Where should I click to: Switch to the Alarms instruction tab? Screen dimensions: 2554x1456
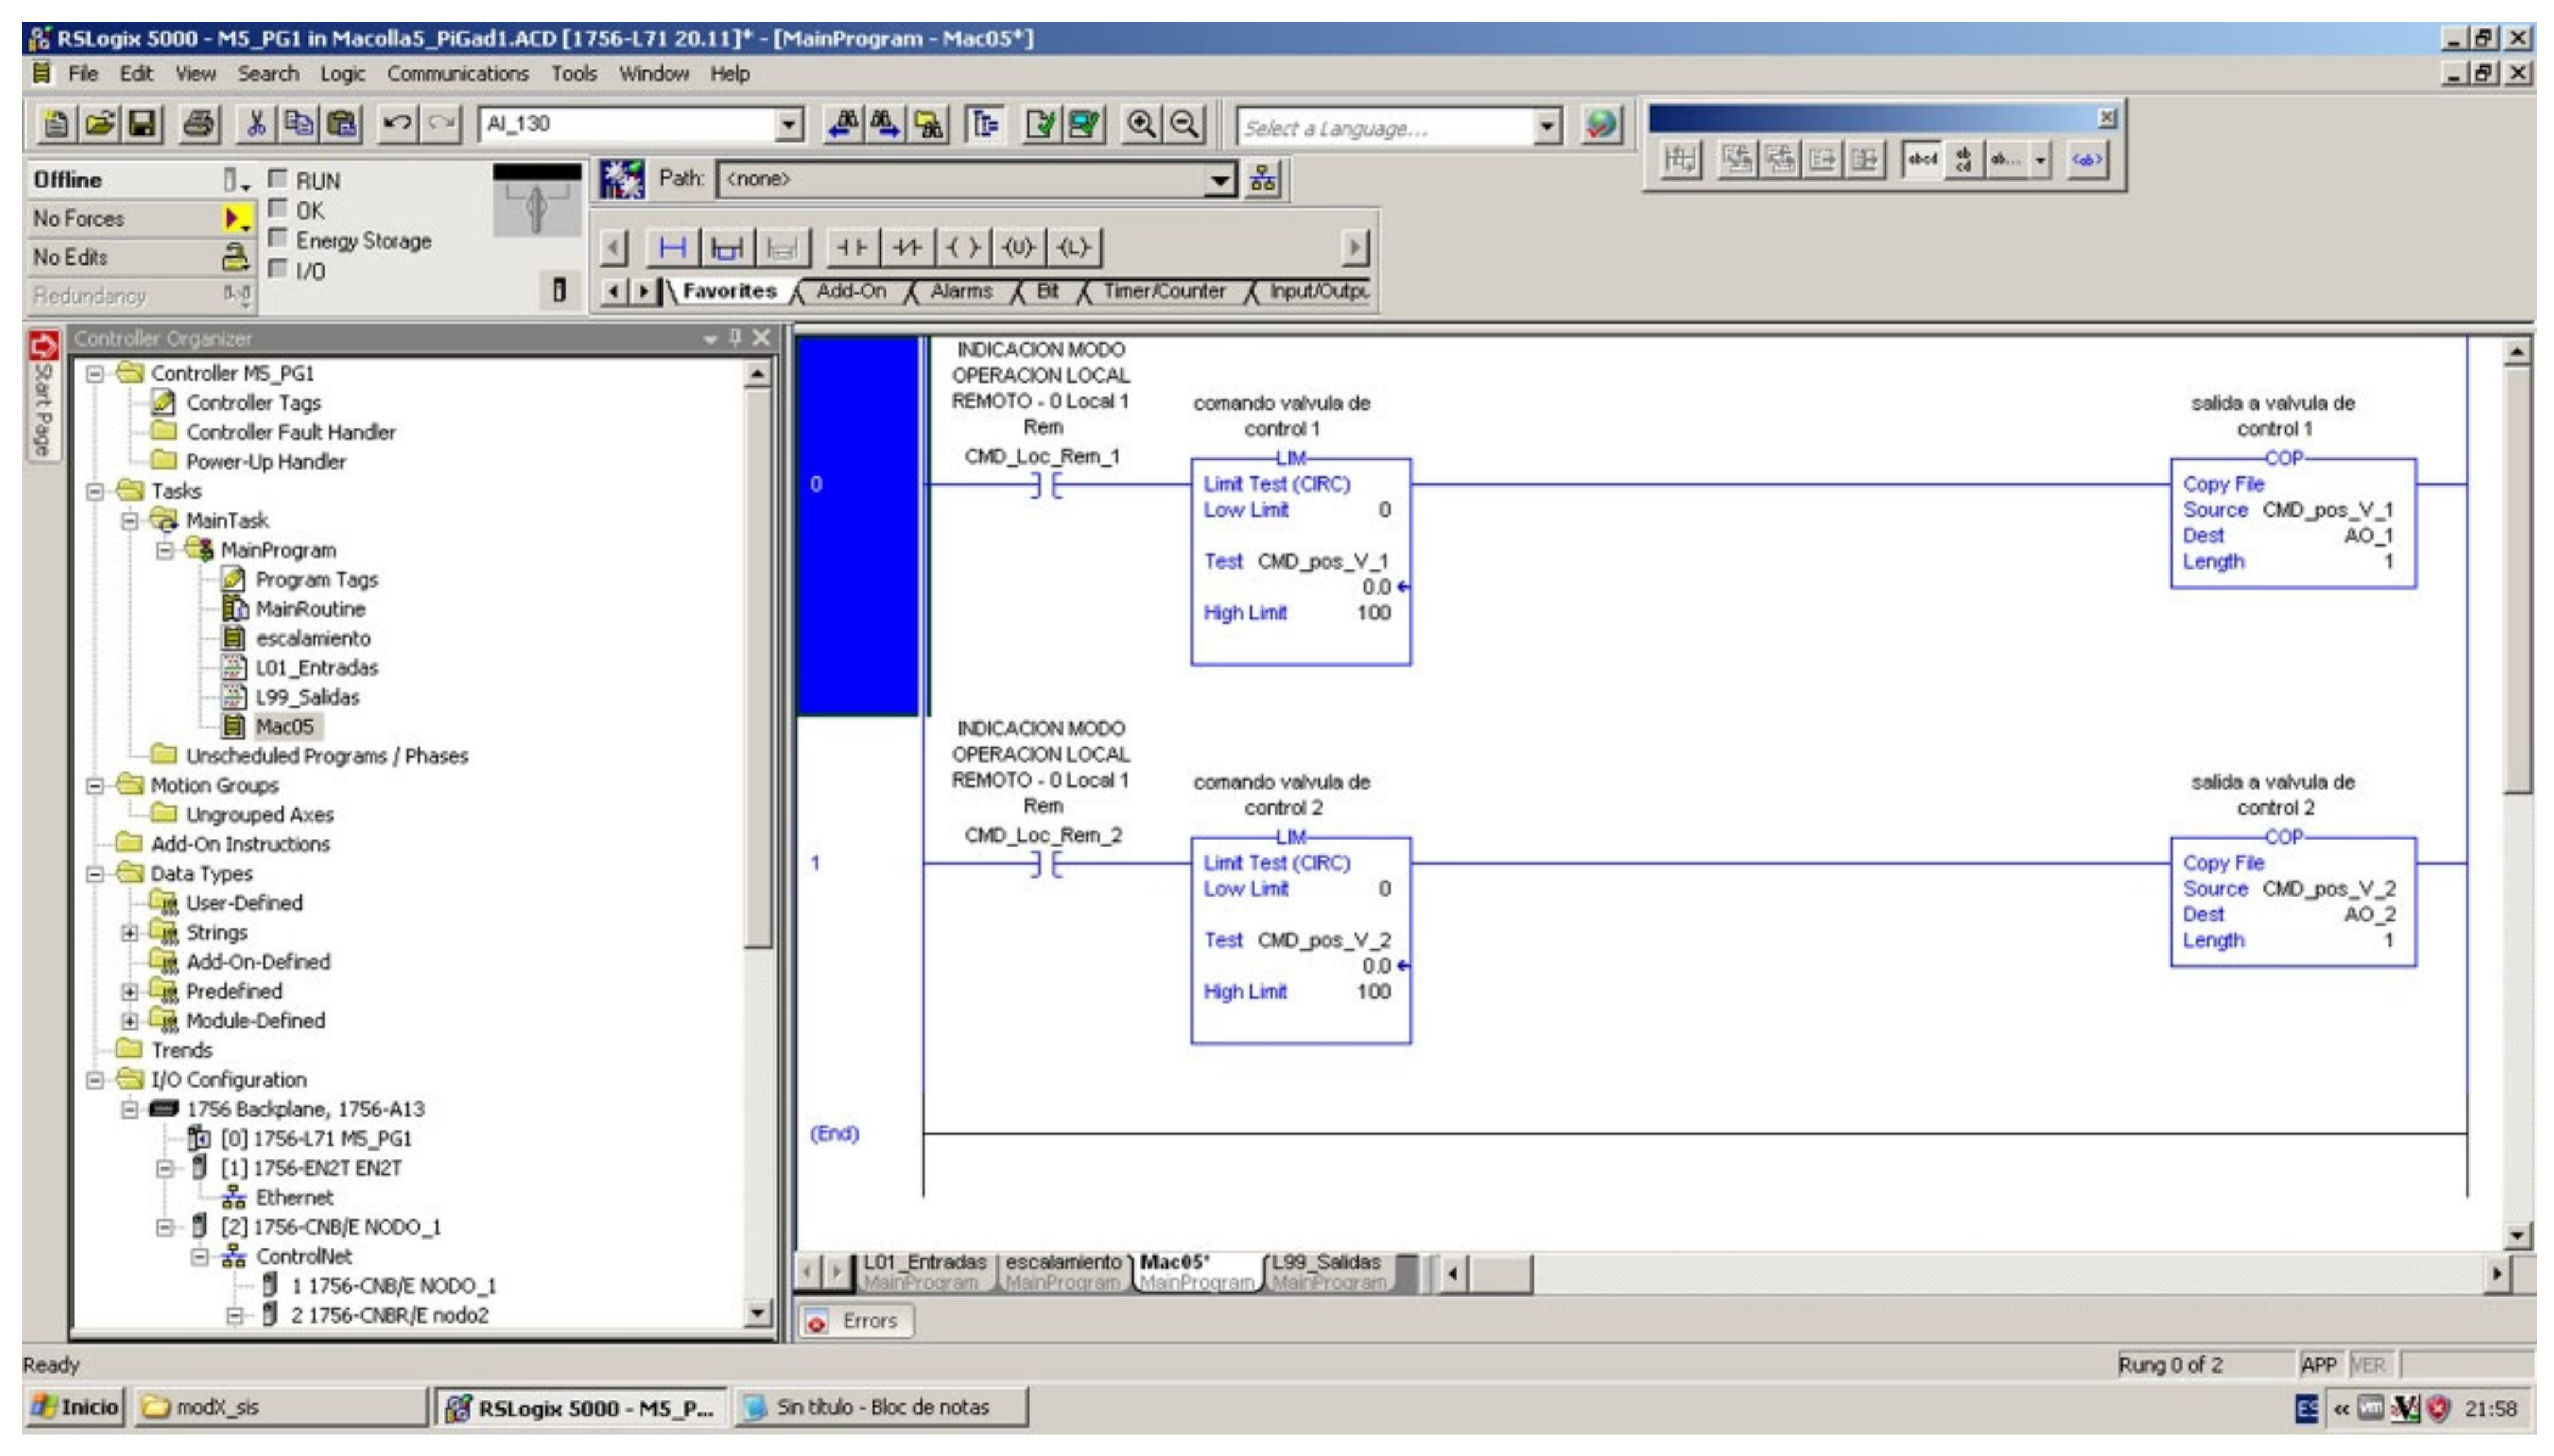pyautogui.click(x=961, y=291)
